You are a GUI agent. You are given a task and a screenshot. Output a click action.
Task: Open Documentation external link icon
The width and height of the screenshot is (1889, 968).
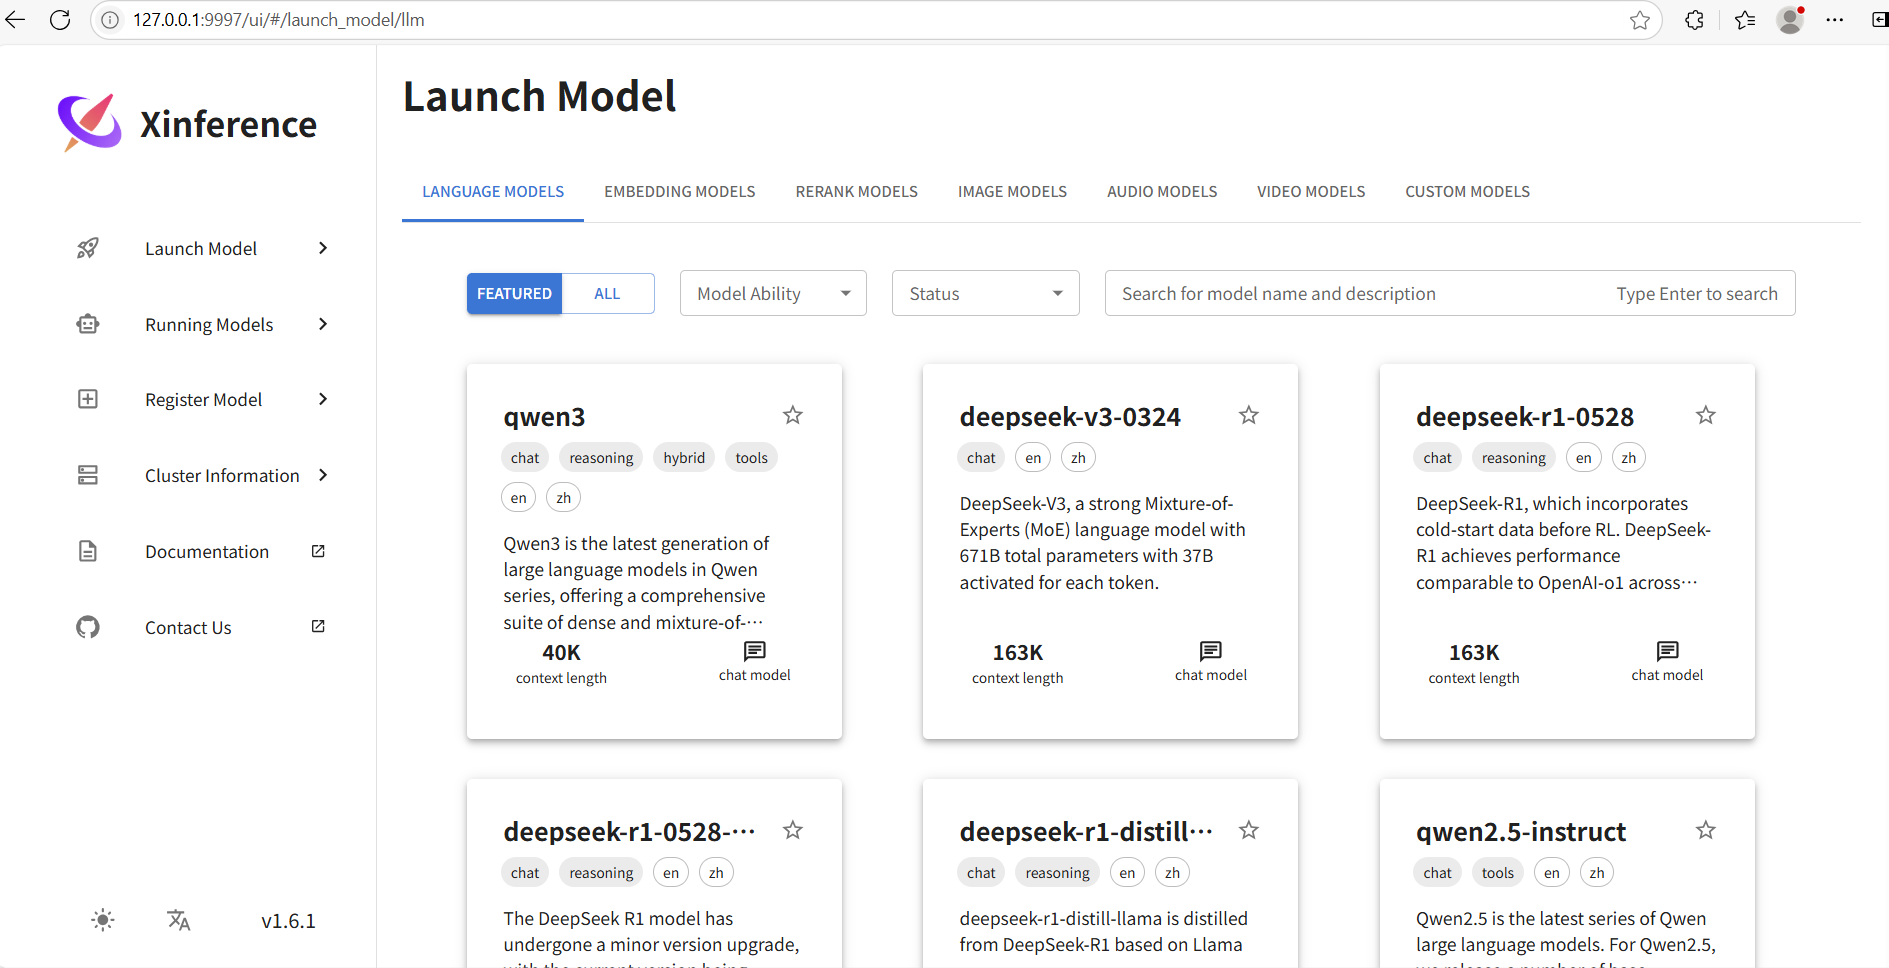318,551
